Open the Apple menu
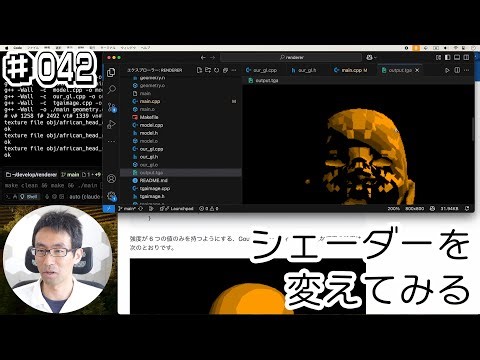This screenshot has width=480, height=360. tap(7, 48)
